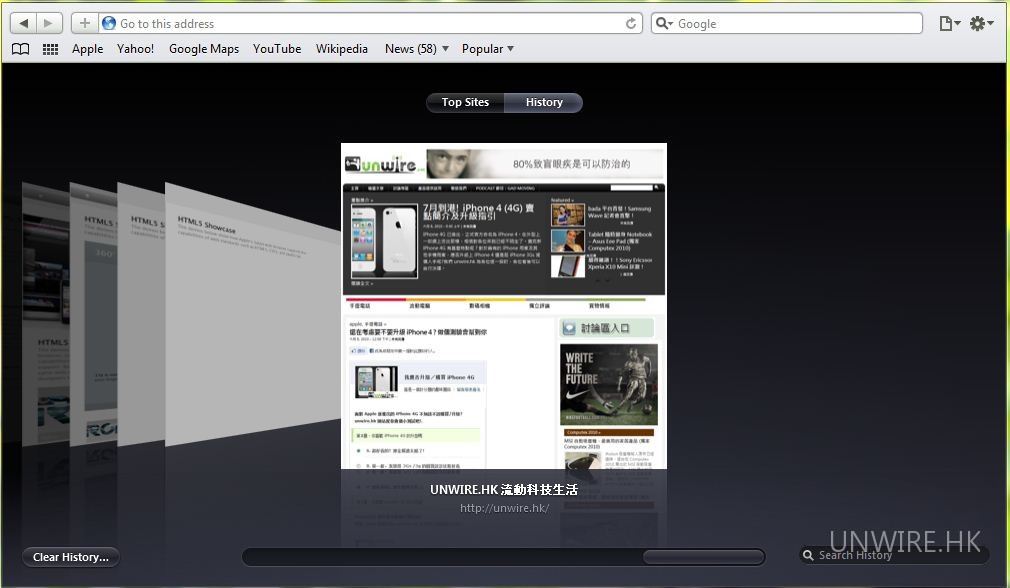This screenshot has width=1010, height=588.
Task: Open Top Sites grid icon
Action: pos(50,49)
